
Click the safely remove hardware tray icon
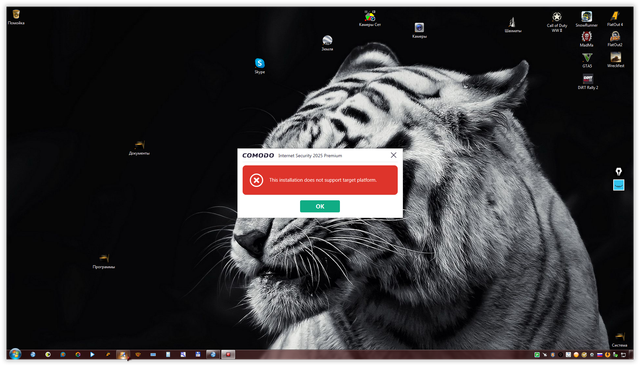[x=615, y=355]
